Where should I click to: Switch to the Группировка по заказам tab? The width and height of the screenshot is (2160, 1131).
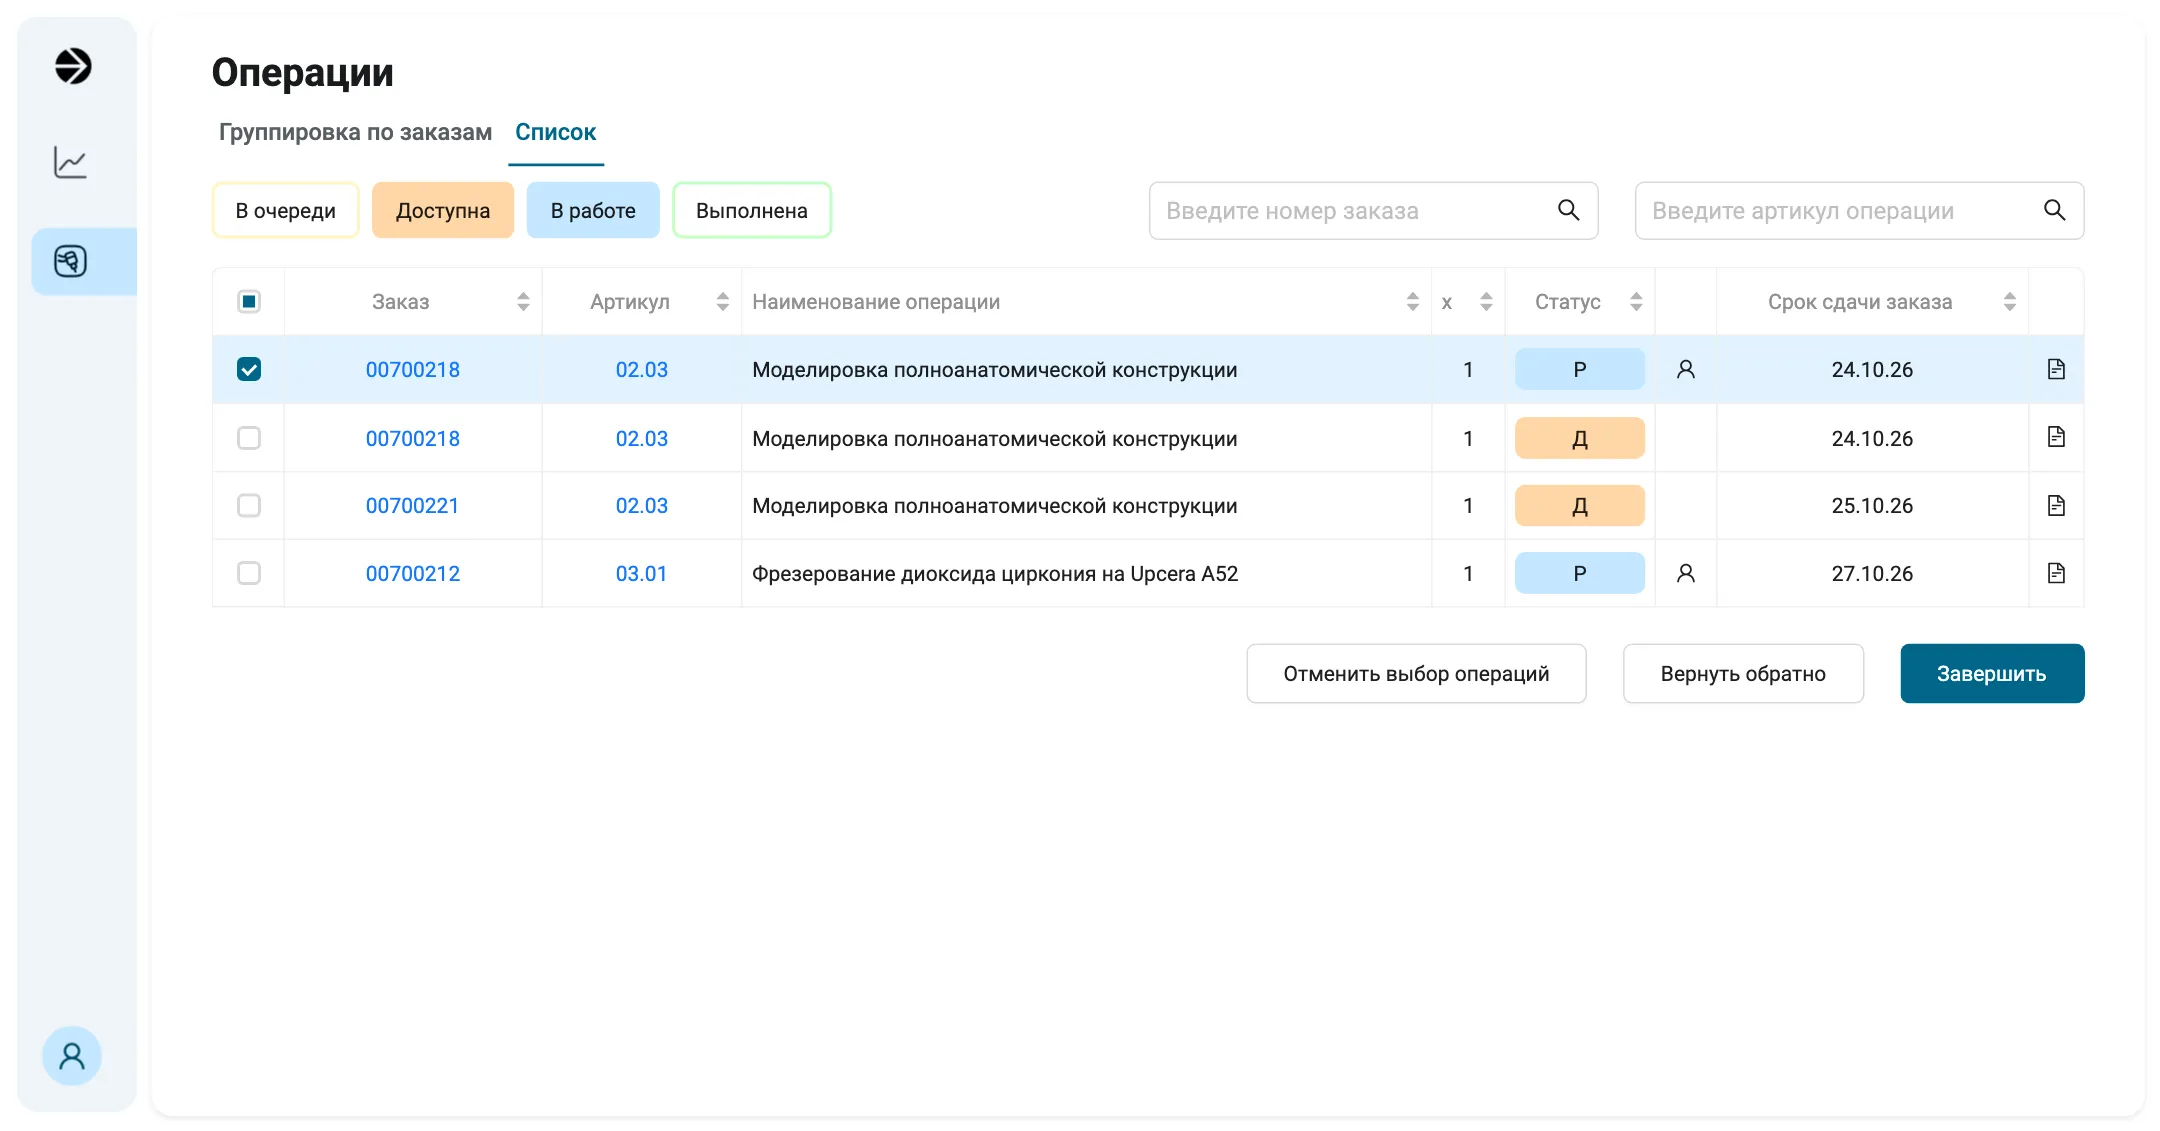pos(355,132)
